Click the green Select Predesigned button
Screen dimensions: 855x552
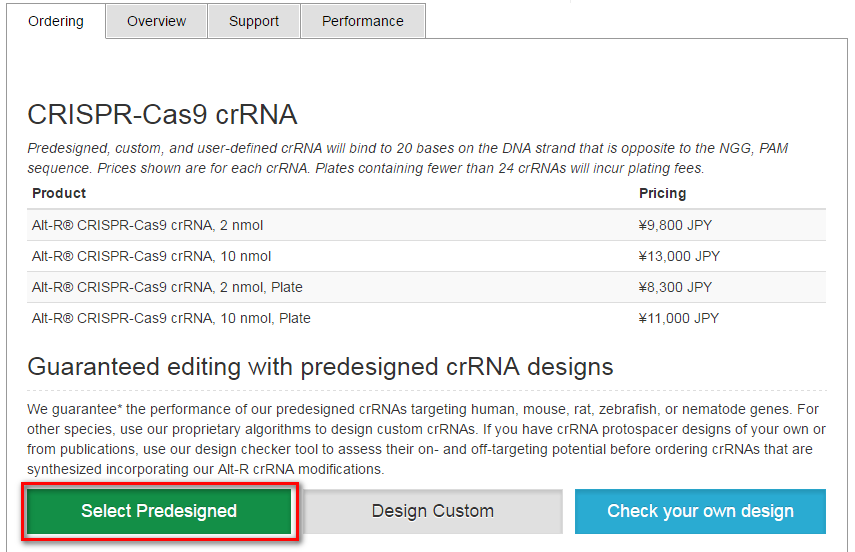point(159,511)
